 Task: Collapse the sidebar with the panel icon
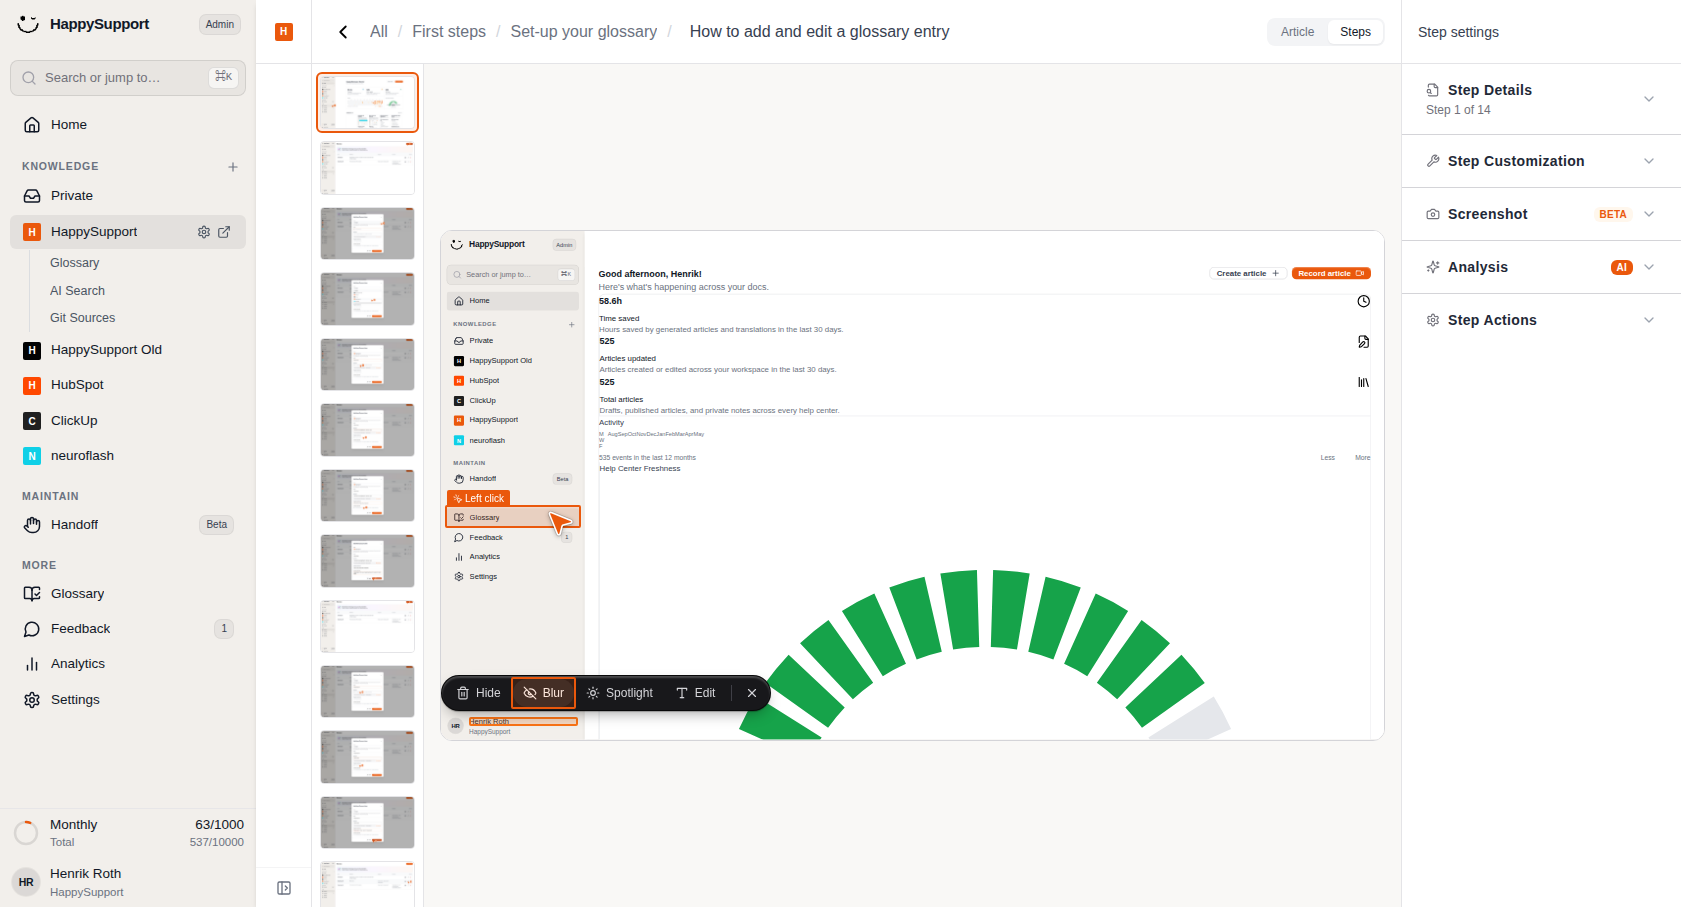coord(284,888)
